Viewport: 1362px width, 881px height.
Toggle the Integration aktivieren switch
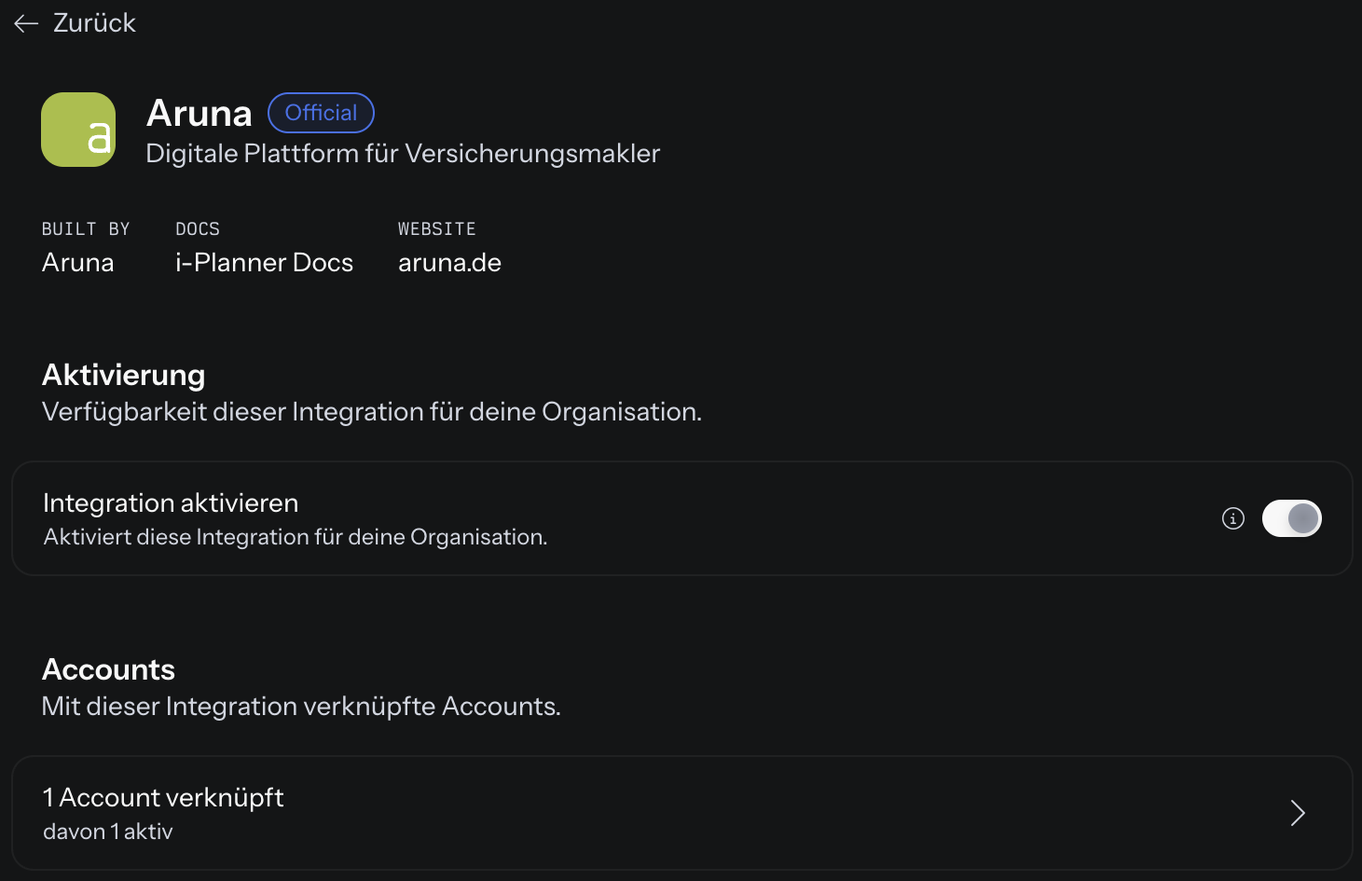(1291, 518)
